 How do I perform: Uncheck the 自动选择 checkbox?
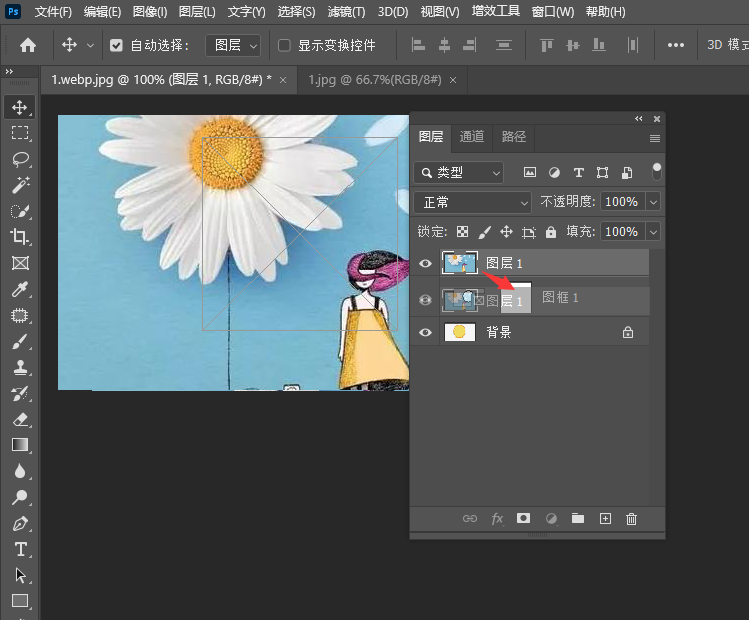tap(116, 45)
